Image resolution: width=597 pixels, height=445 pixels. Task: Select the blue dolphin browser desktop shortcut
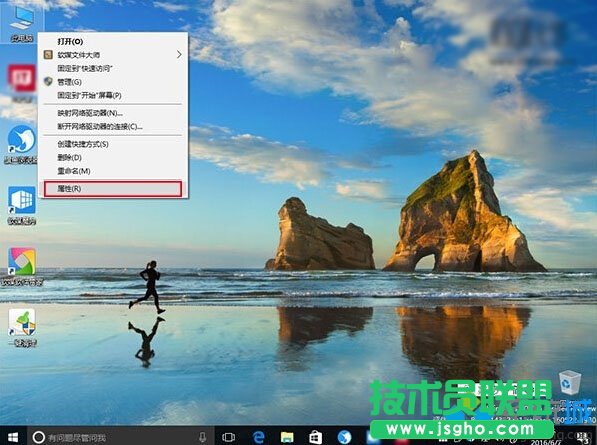coord(22,144)
